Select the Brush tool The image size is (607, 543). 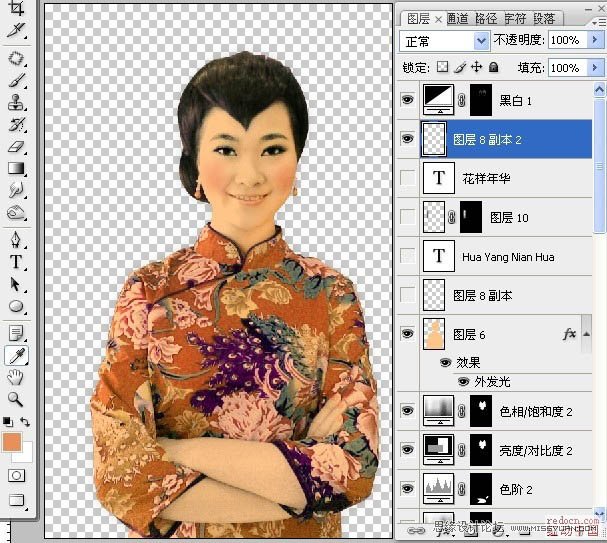click(x=16, y=81)
